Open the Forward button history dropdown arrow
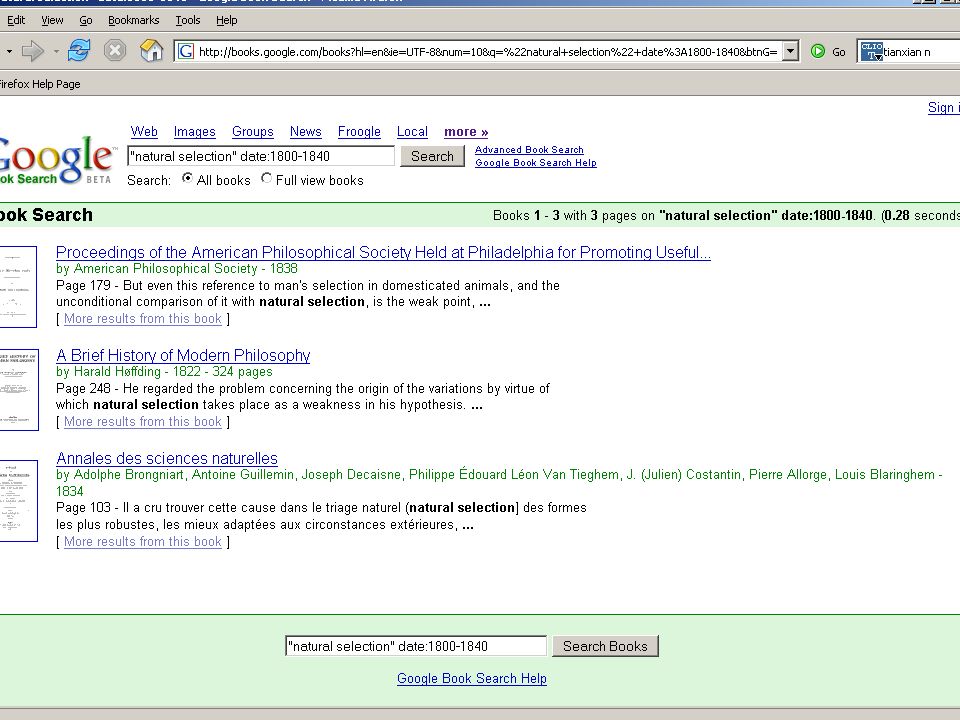This screenshot has height=720, width=960. point(56,51)
